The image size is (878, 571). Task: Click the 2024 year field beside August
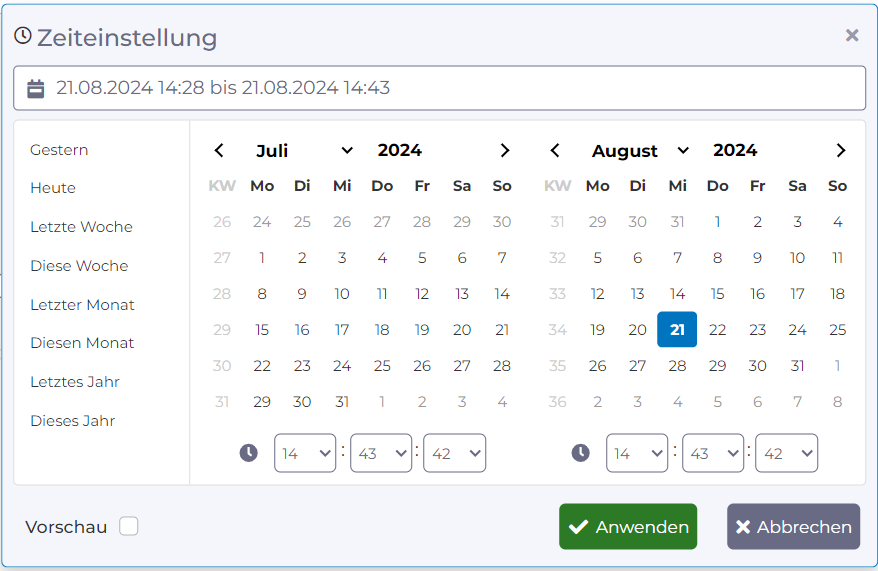click(735, 150)
